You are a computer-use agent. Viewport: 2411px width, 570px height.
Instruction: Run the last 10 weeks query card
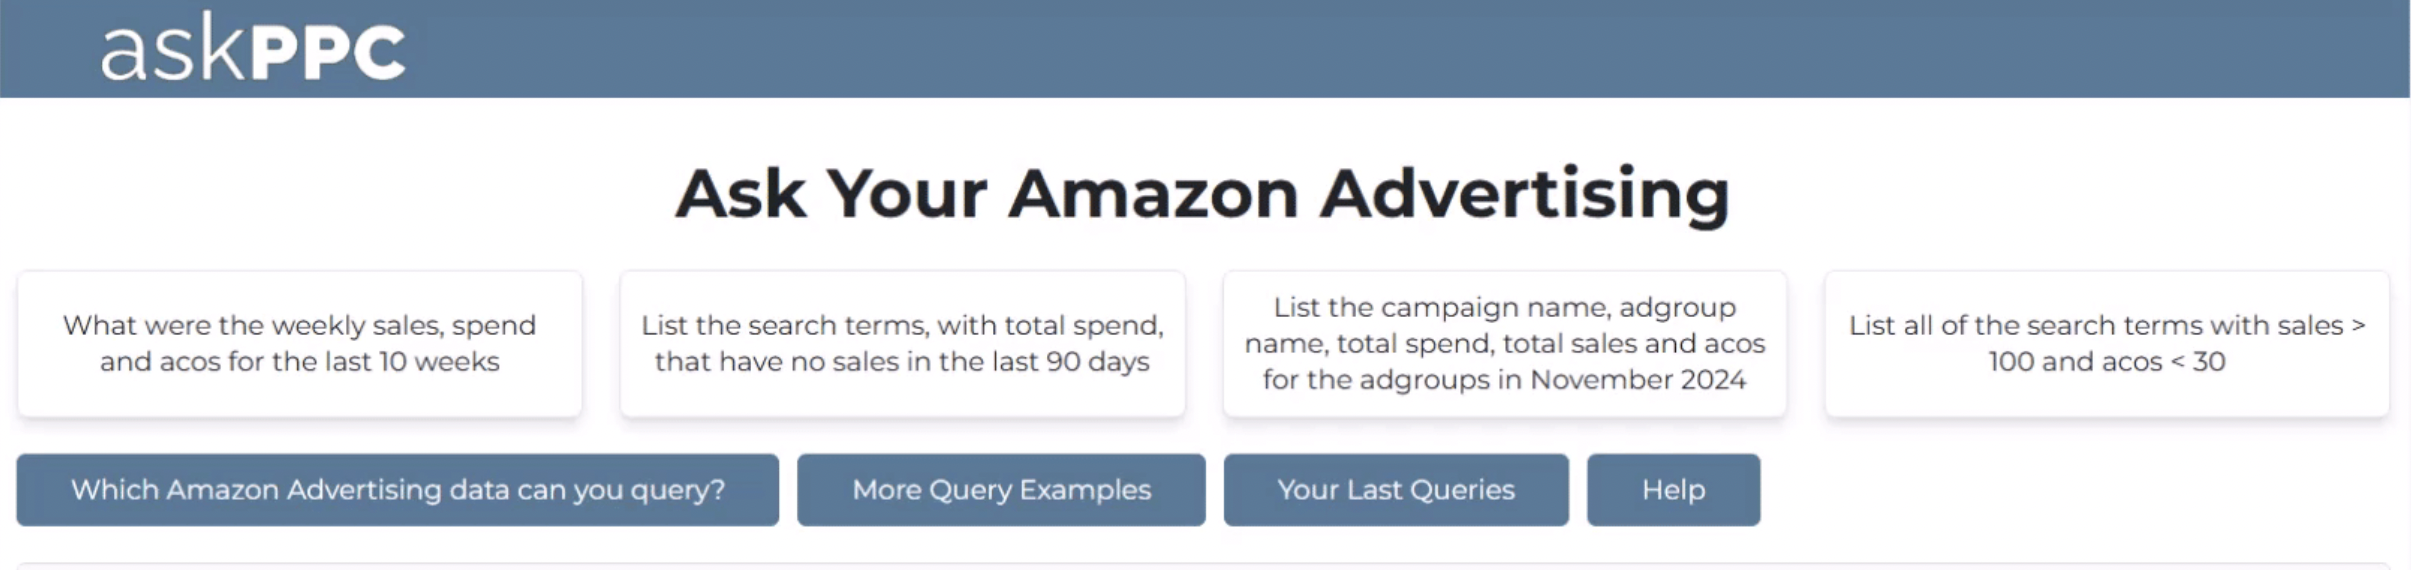pyautogui.click(x=299, y=343)
